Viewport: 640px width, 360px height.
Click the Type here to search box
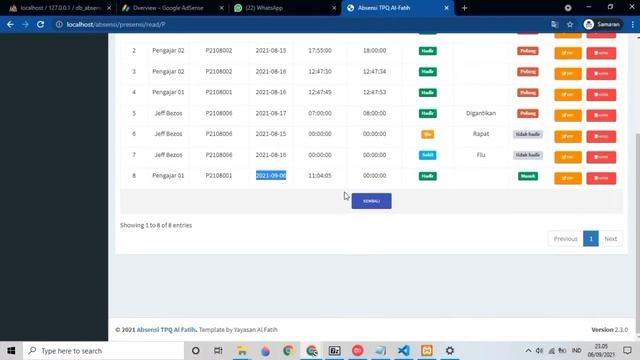(x=104, y=351)
